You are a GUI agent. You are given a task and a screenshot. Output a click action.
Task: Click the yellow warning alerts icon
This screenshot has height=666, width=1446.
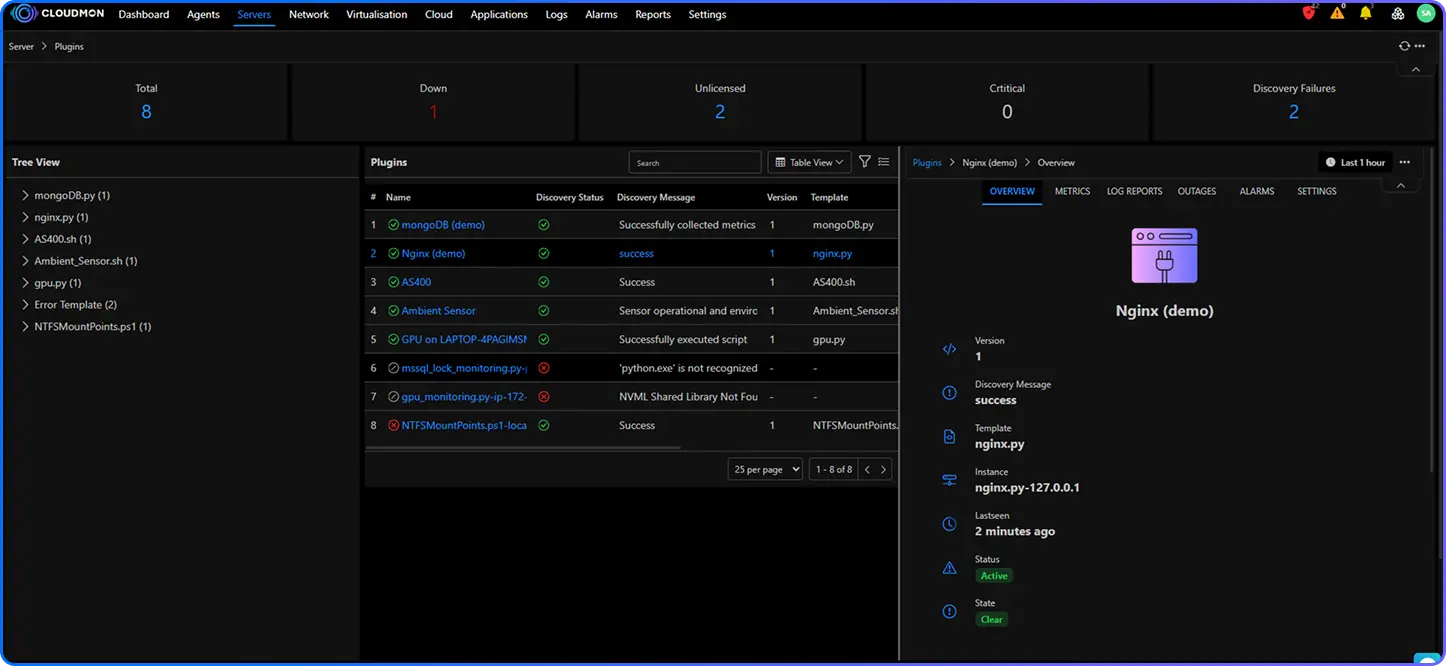(x=1337, y=14)
